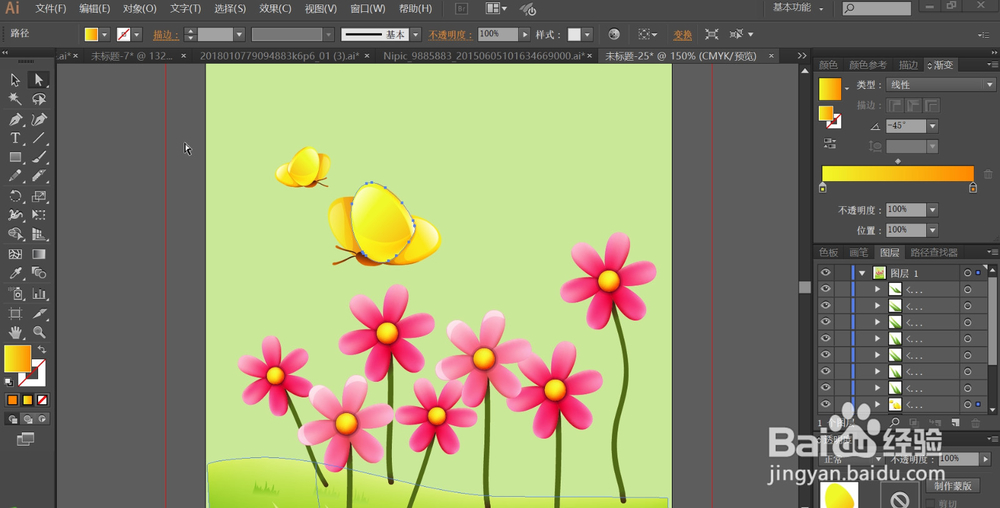
Task: Switch to the 路径查找器 panel tab
Action: (936, 253)
